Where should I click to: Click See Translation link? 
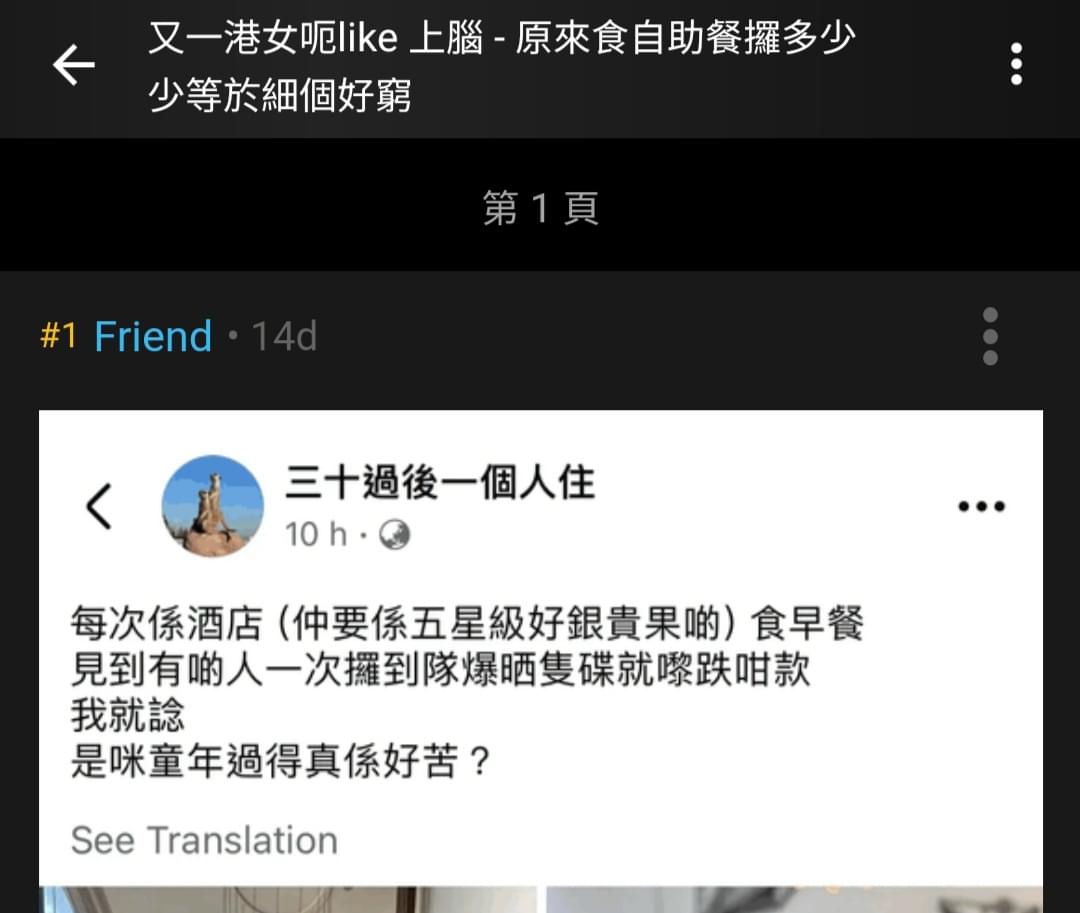[204, 840]
